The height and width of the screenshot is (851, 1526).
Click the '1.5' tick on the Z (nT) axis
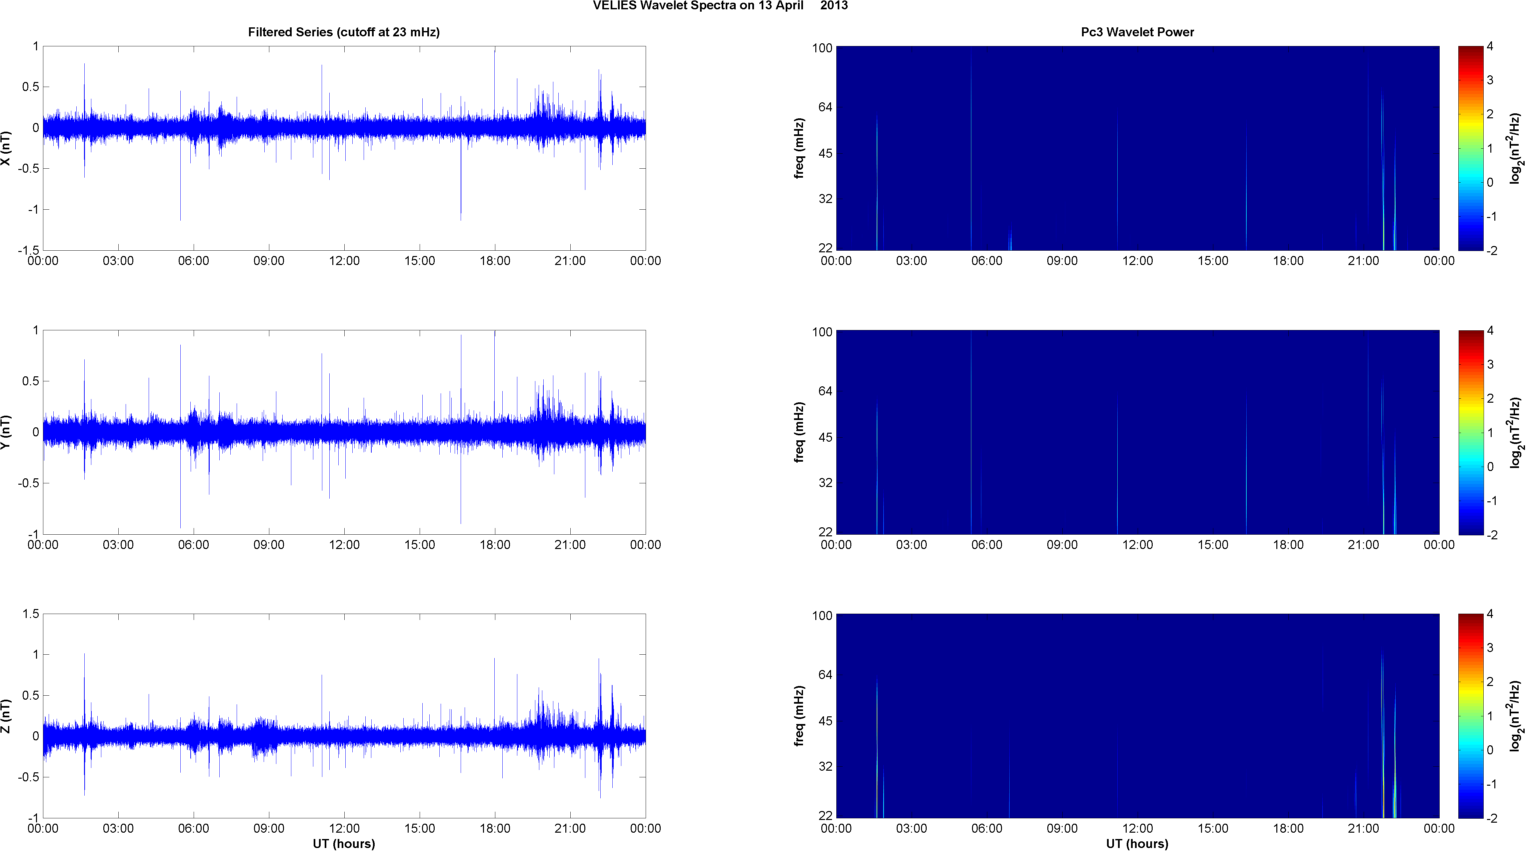coord(30,614)
